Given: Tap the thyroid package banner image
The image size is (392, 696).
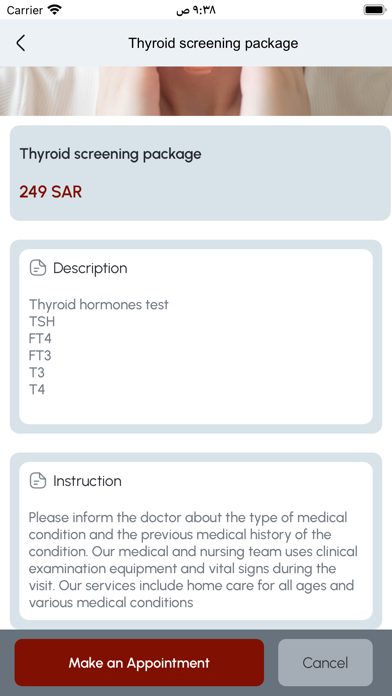Looking at the screenshot, I should (196, 91).
